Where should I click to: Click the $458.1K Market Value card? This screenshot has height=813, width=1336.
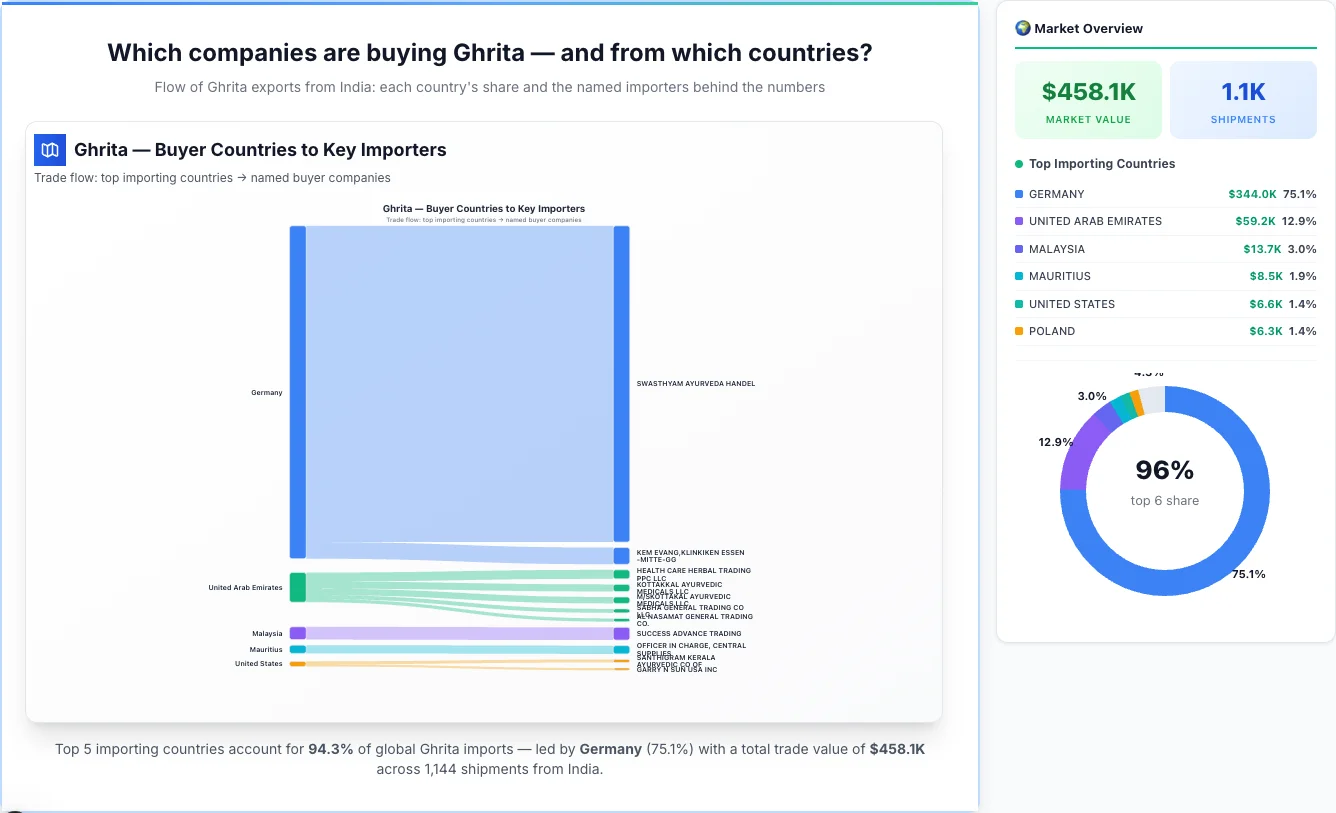pyautogui.click(x=1088, y=99)
